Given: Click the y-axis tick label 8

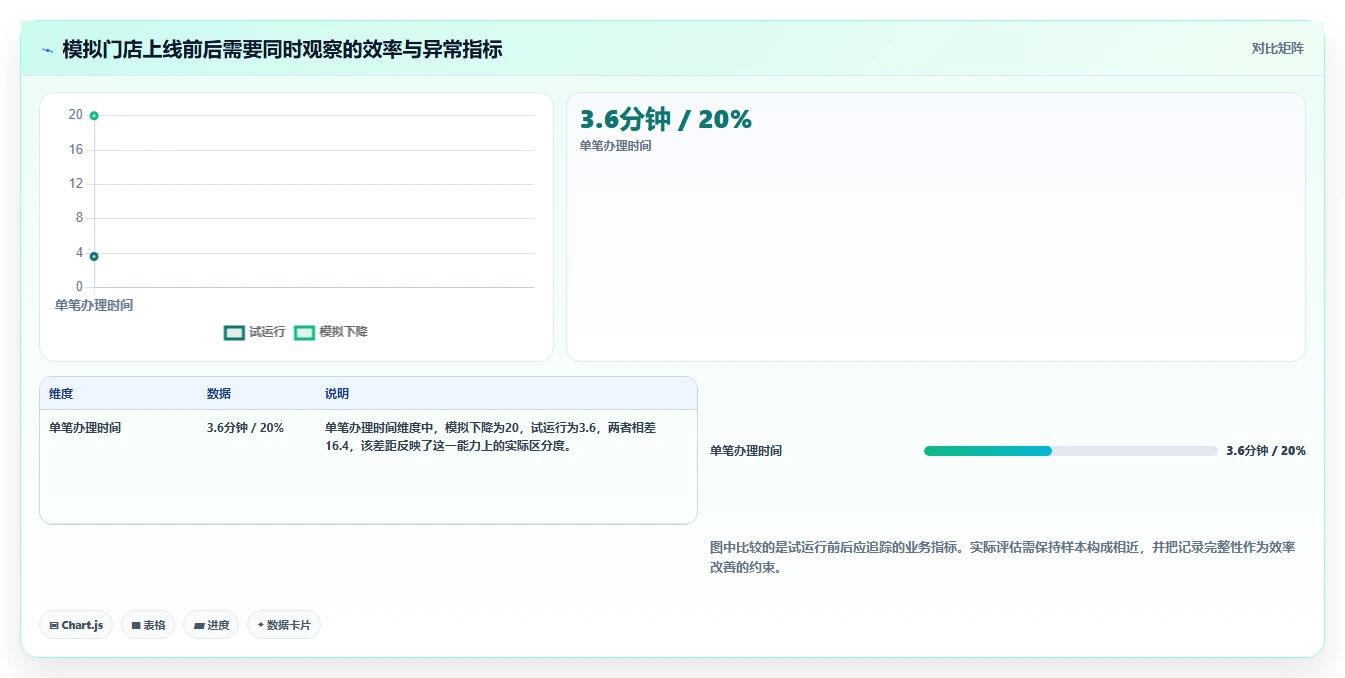Looking at the screenshot, I should (79, 218).
